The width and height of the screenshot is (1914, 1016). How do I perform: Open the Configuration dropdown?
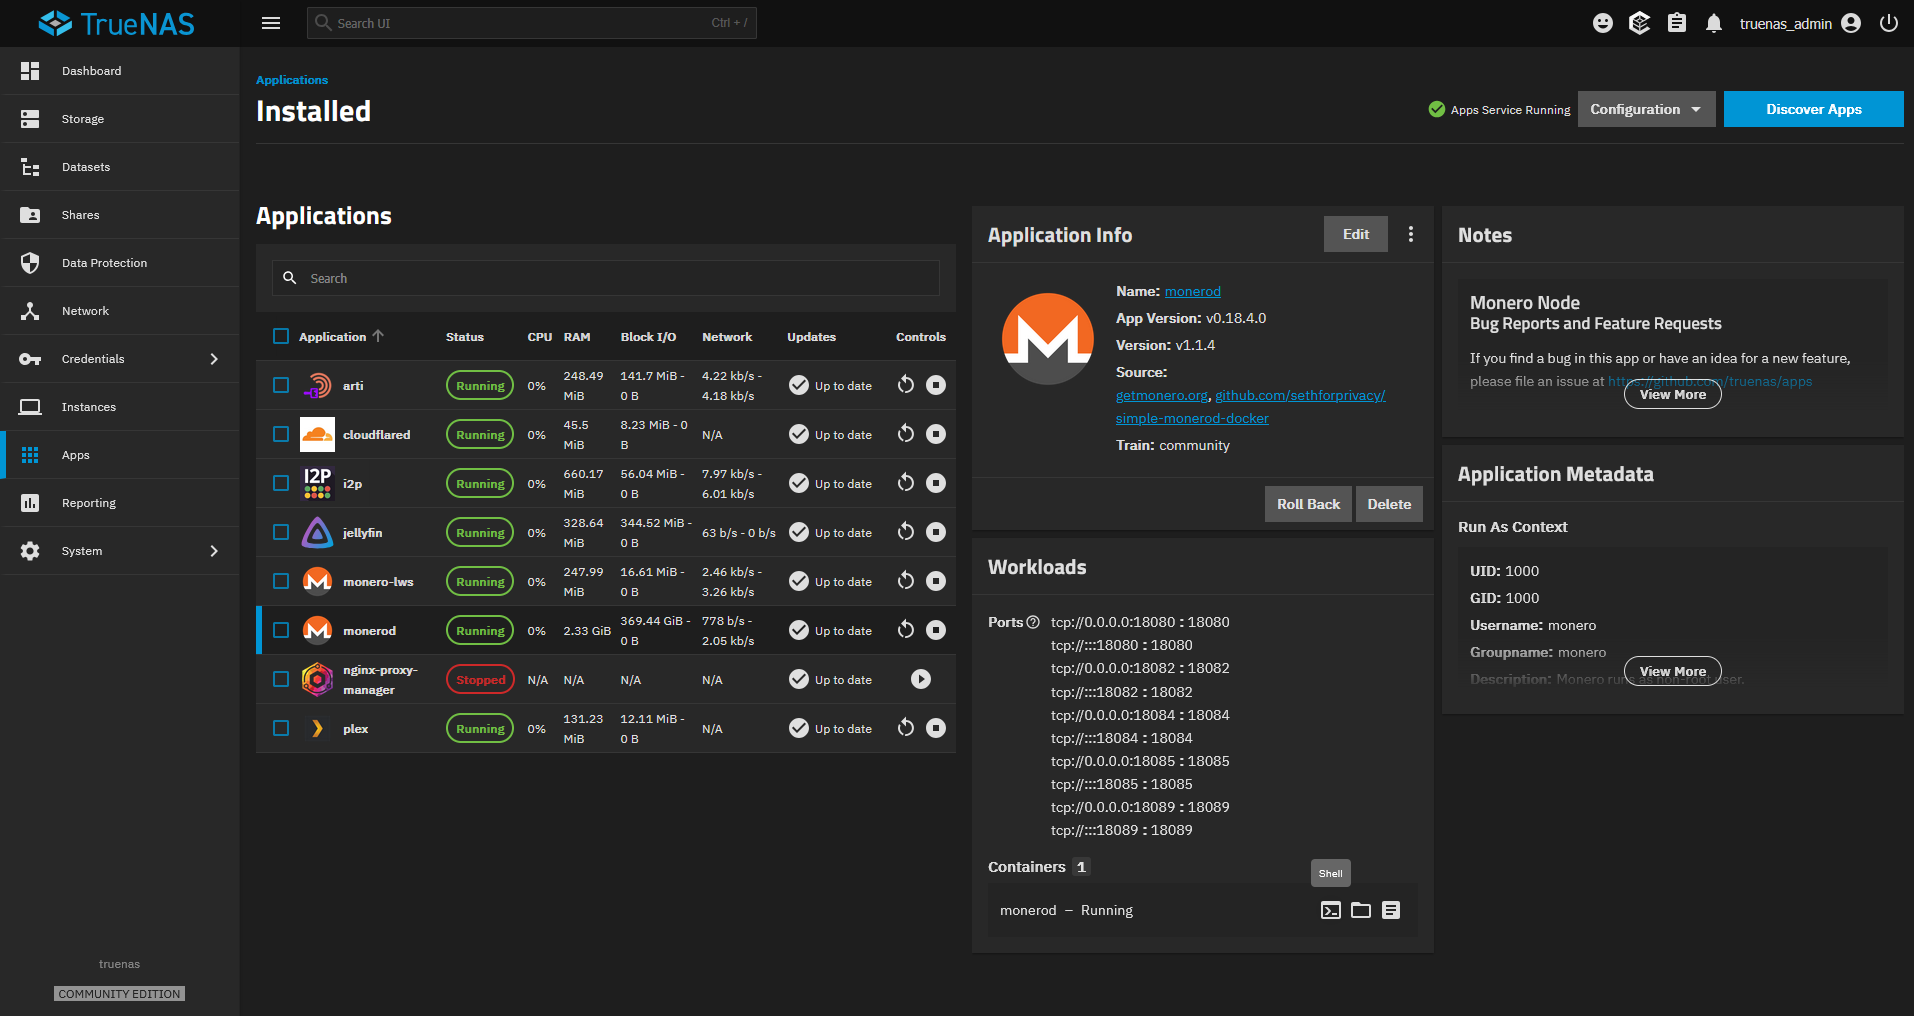coord(1645,109)
